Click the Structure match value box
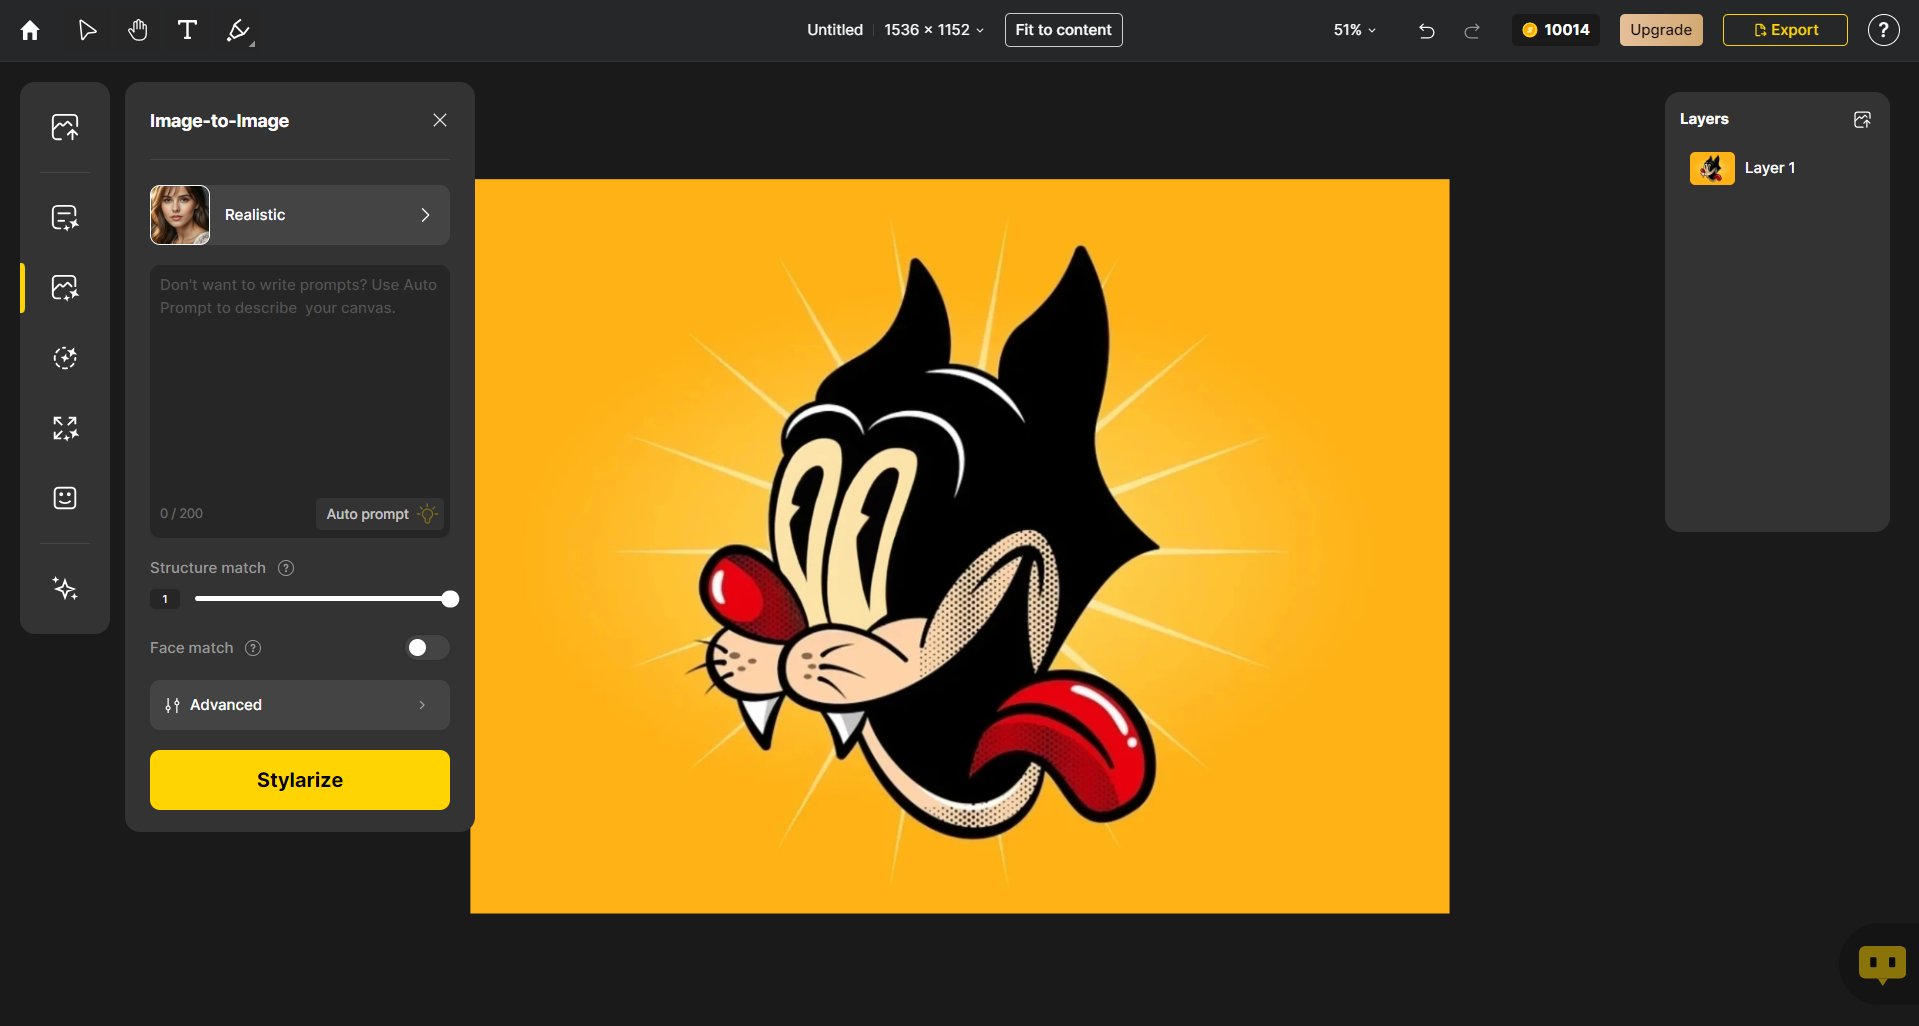Screen dimensions: 1919x1026 tap(165, 599)
